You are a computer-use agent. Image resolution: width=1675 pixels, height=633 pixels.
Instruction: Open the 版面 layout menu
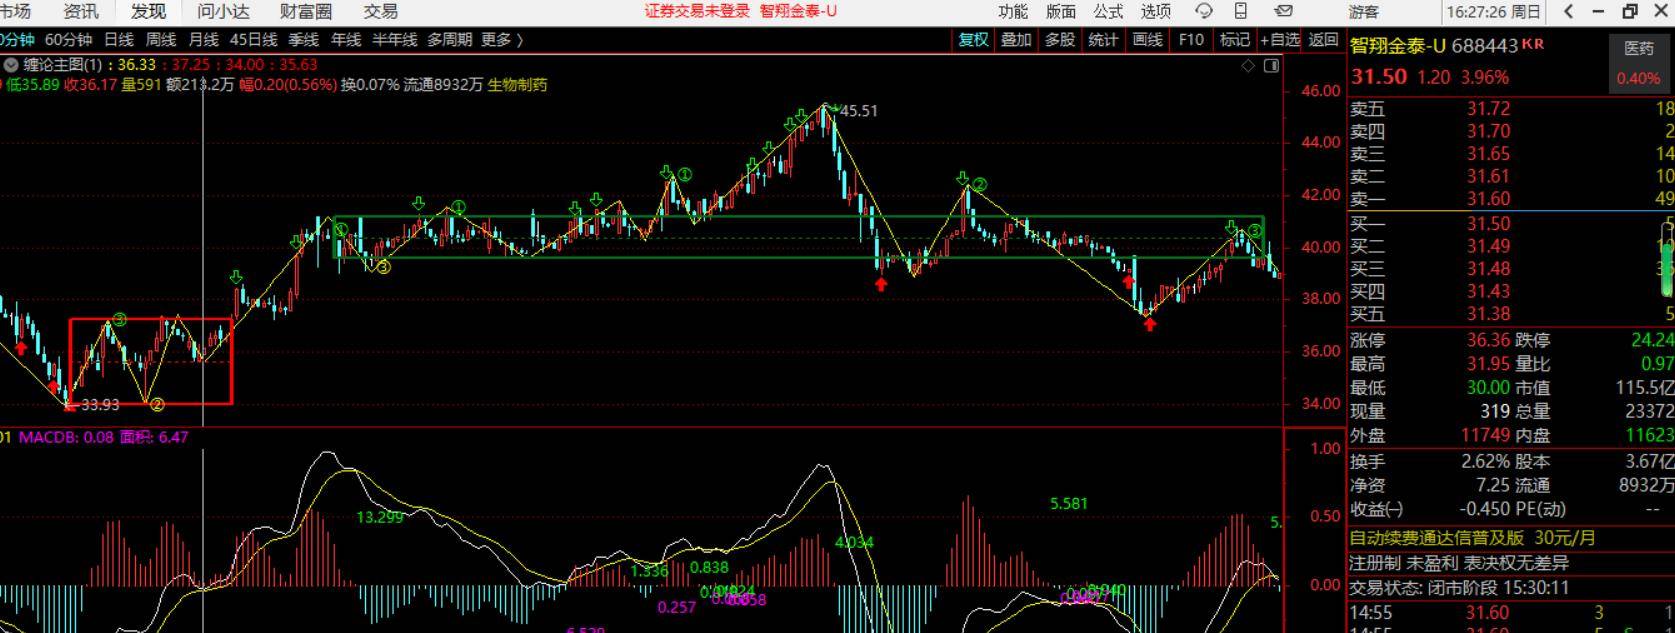coord(1061,11)
